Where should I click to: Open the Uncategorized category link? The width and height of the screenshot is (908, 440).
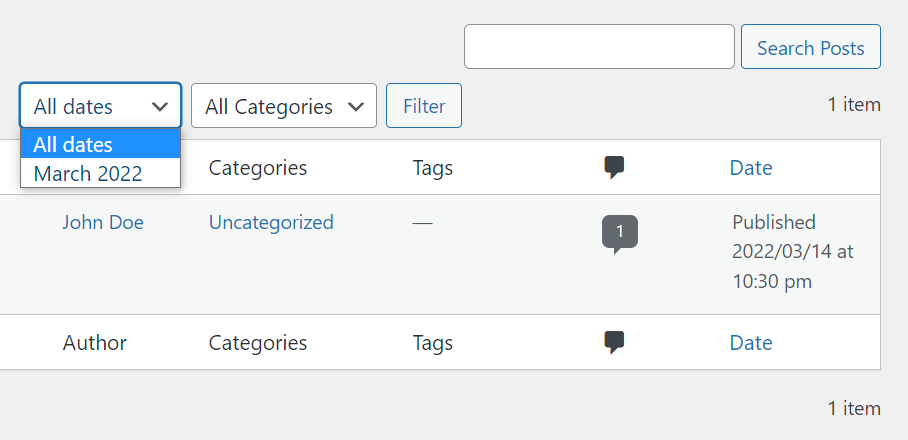click(271, 222)
